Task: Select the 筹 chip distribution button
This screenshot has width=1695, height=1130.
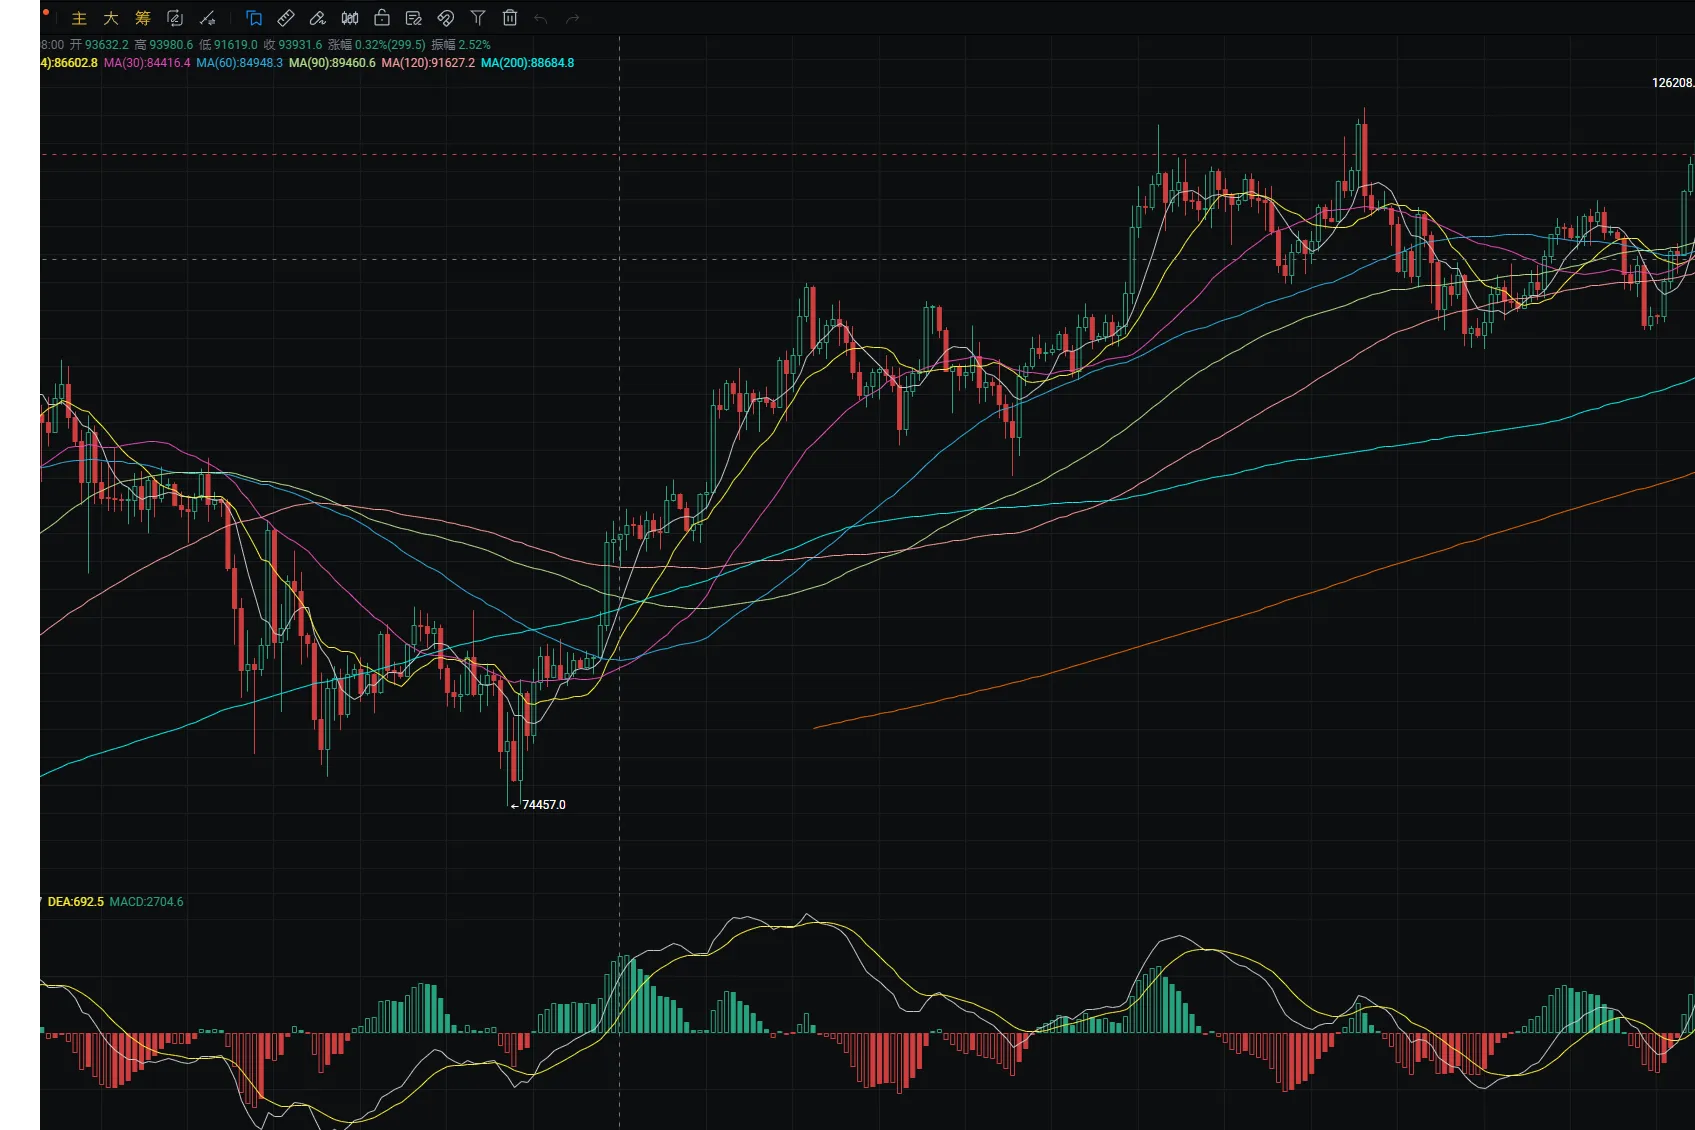Action: [x=143, y=18]
